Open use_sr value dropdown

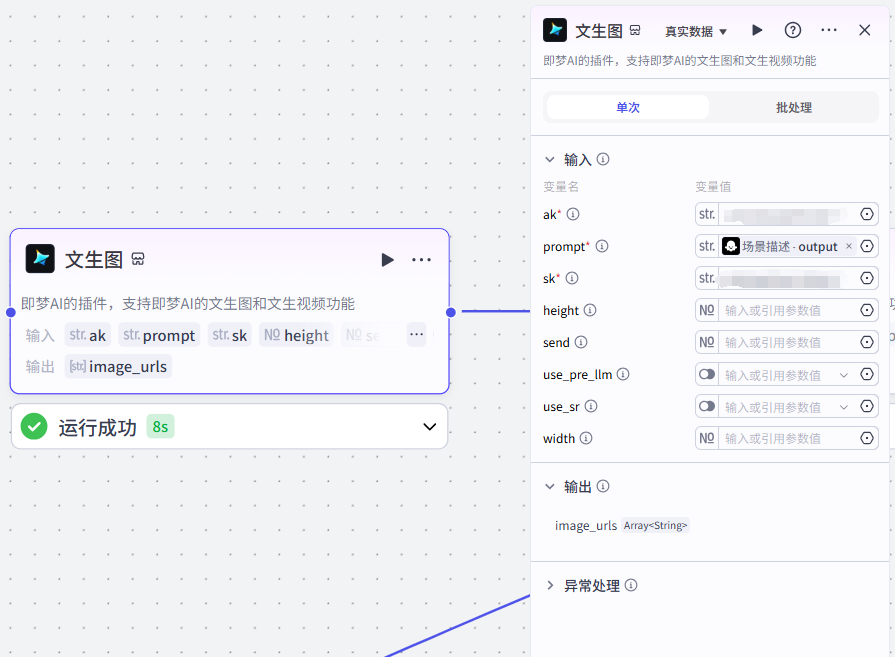point(844,407)
